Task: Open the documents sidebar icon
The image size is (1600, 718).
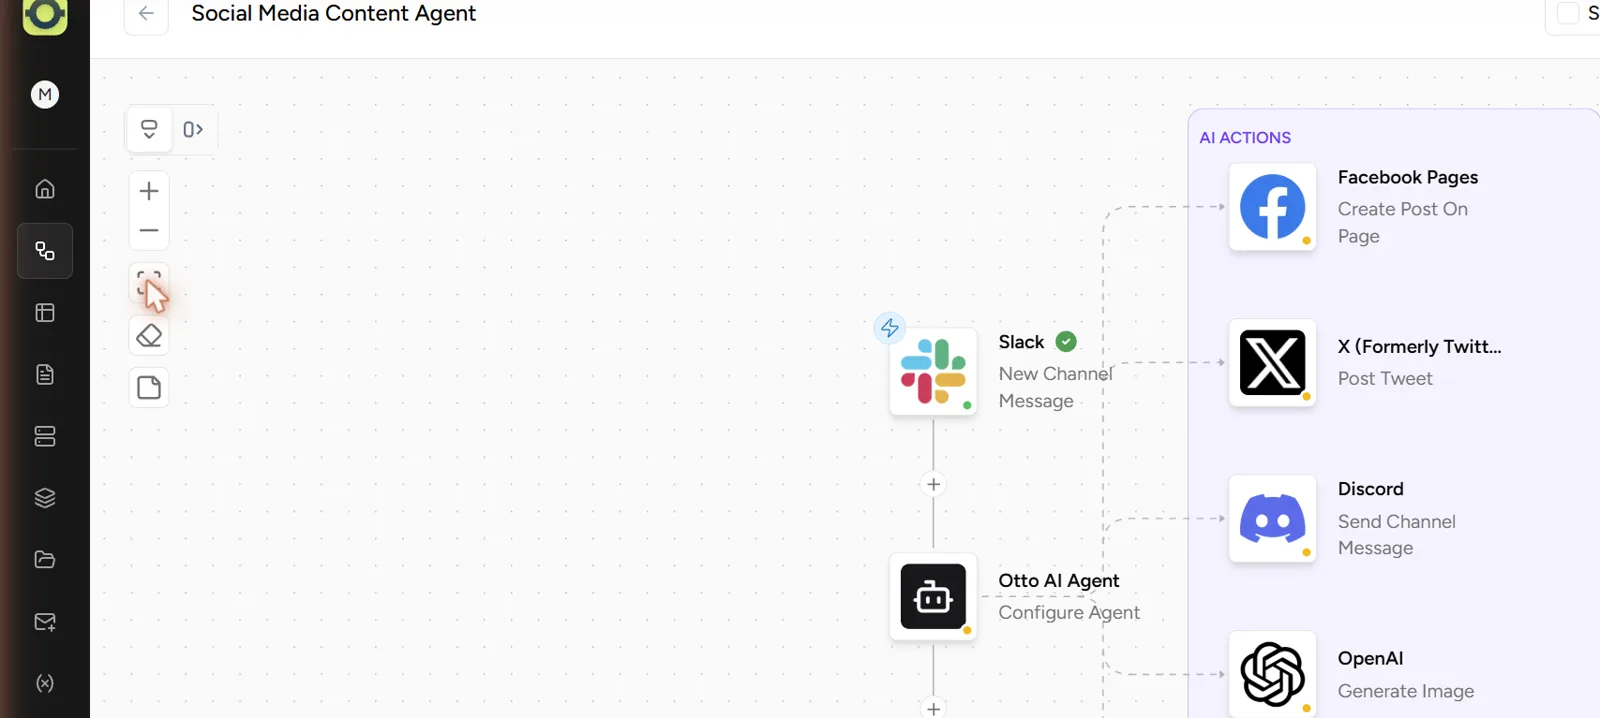Action: pos(45,374)
